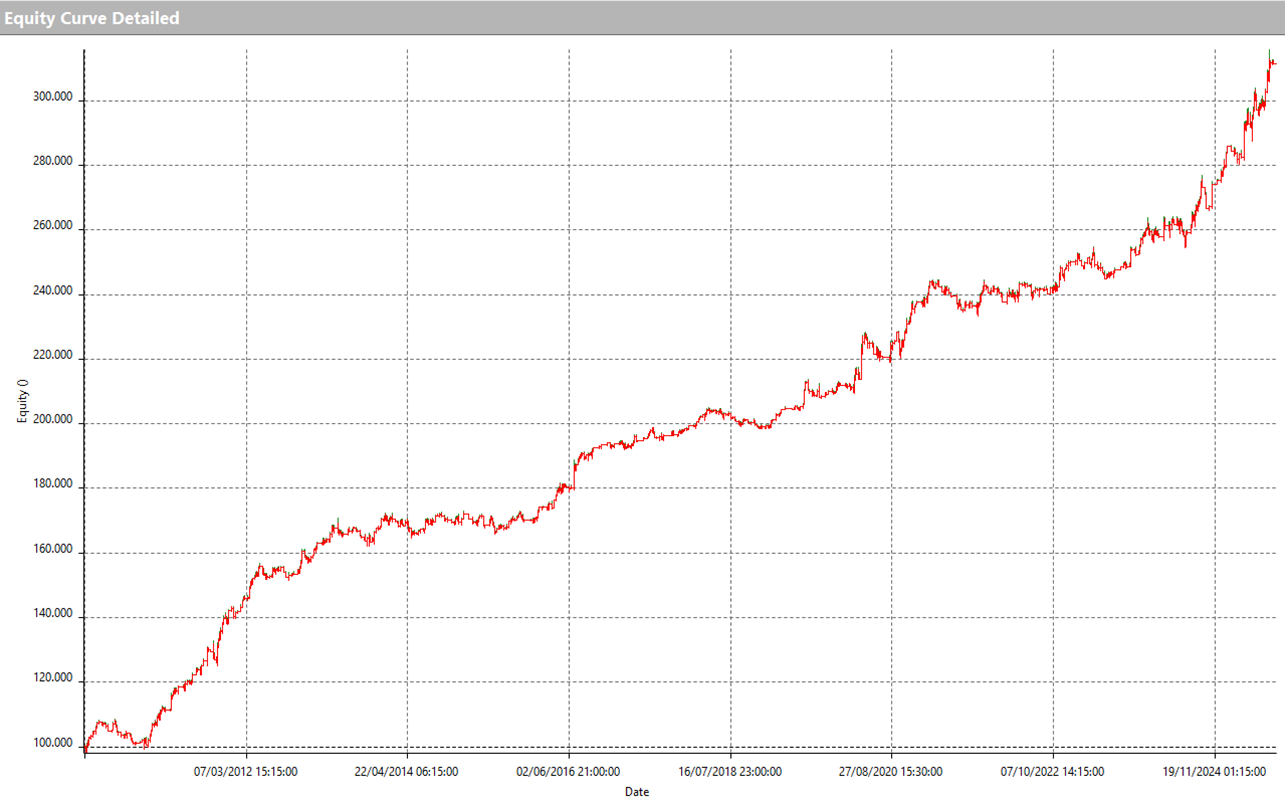
Task: Click the 180.000 y-axis label
Action: (x=53, y=486)
